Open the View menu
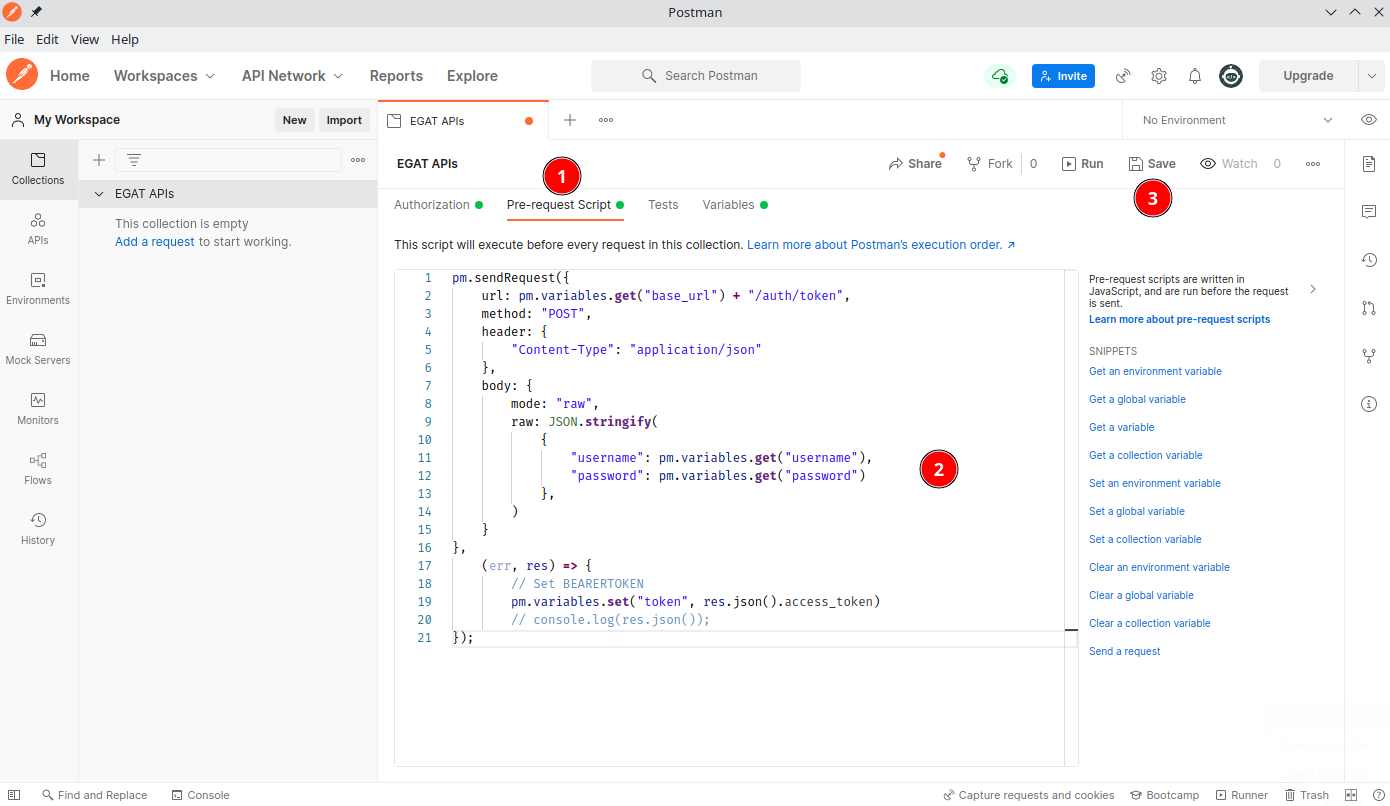1390x806 pixels. 85,40
